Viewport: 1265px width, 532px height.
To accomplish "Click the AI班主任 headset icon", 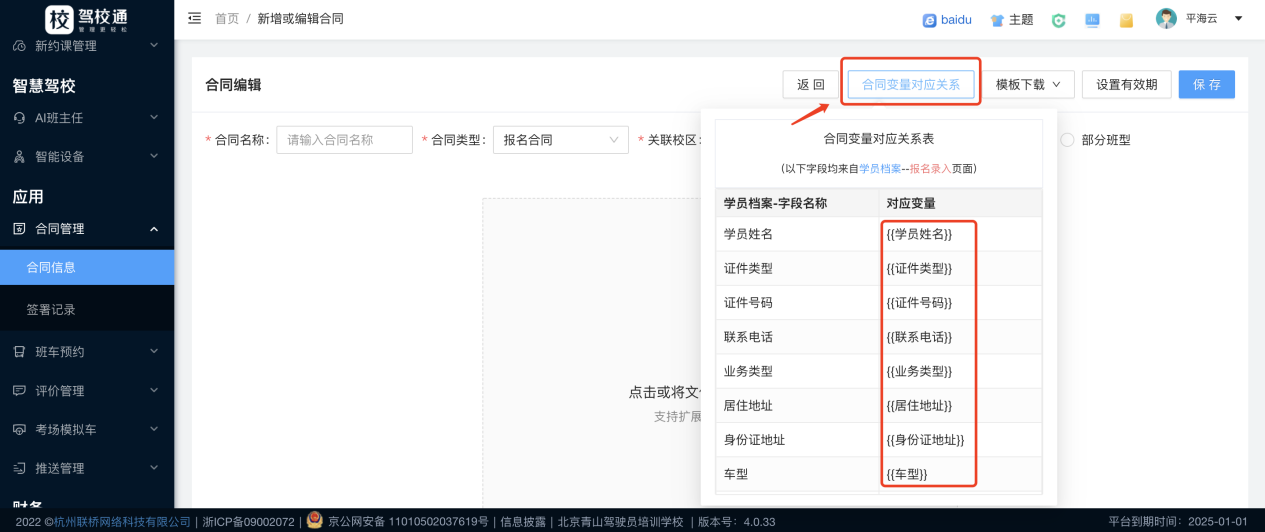I will [x=19, y=118].
